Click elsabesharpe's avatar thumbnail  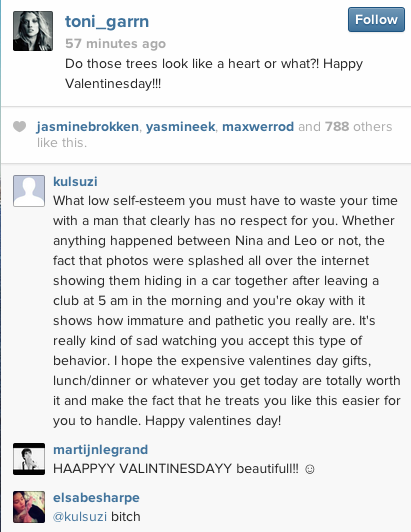pyautogui.click(x=29, y=507)
